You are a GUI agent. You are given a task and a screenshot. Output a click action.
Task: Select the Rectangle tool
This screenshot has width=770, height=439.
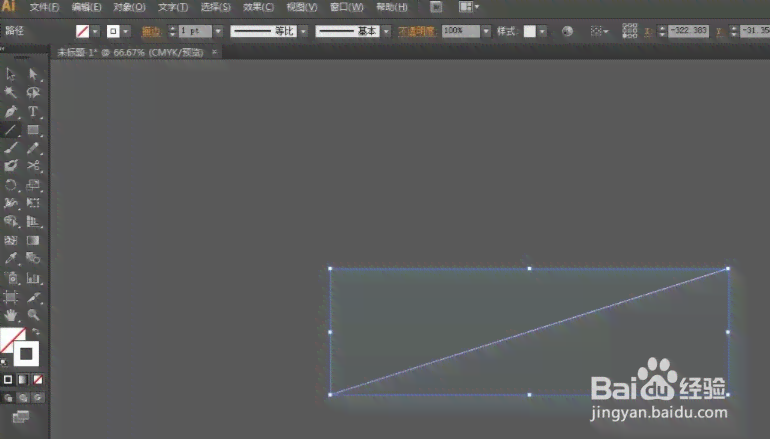pos(33,130)
